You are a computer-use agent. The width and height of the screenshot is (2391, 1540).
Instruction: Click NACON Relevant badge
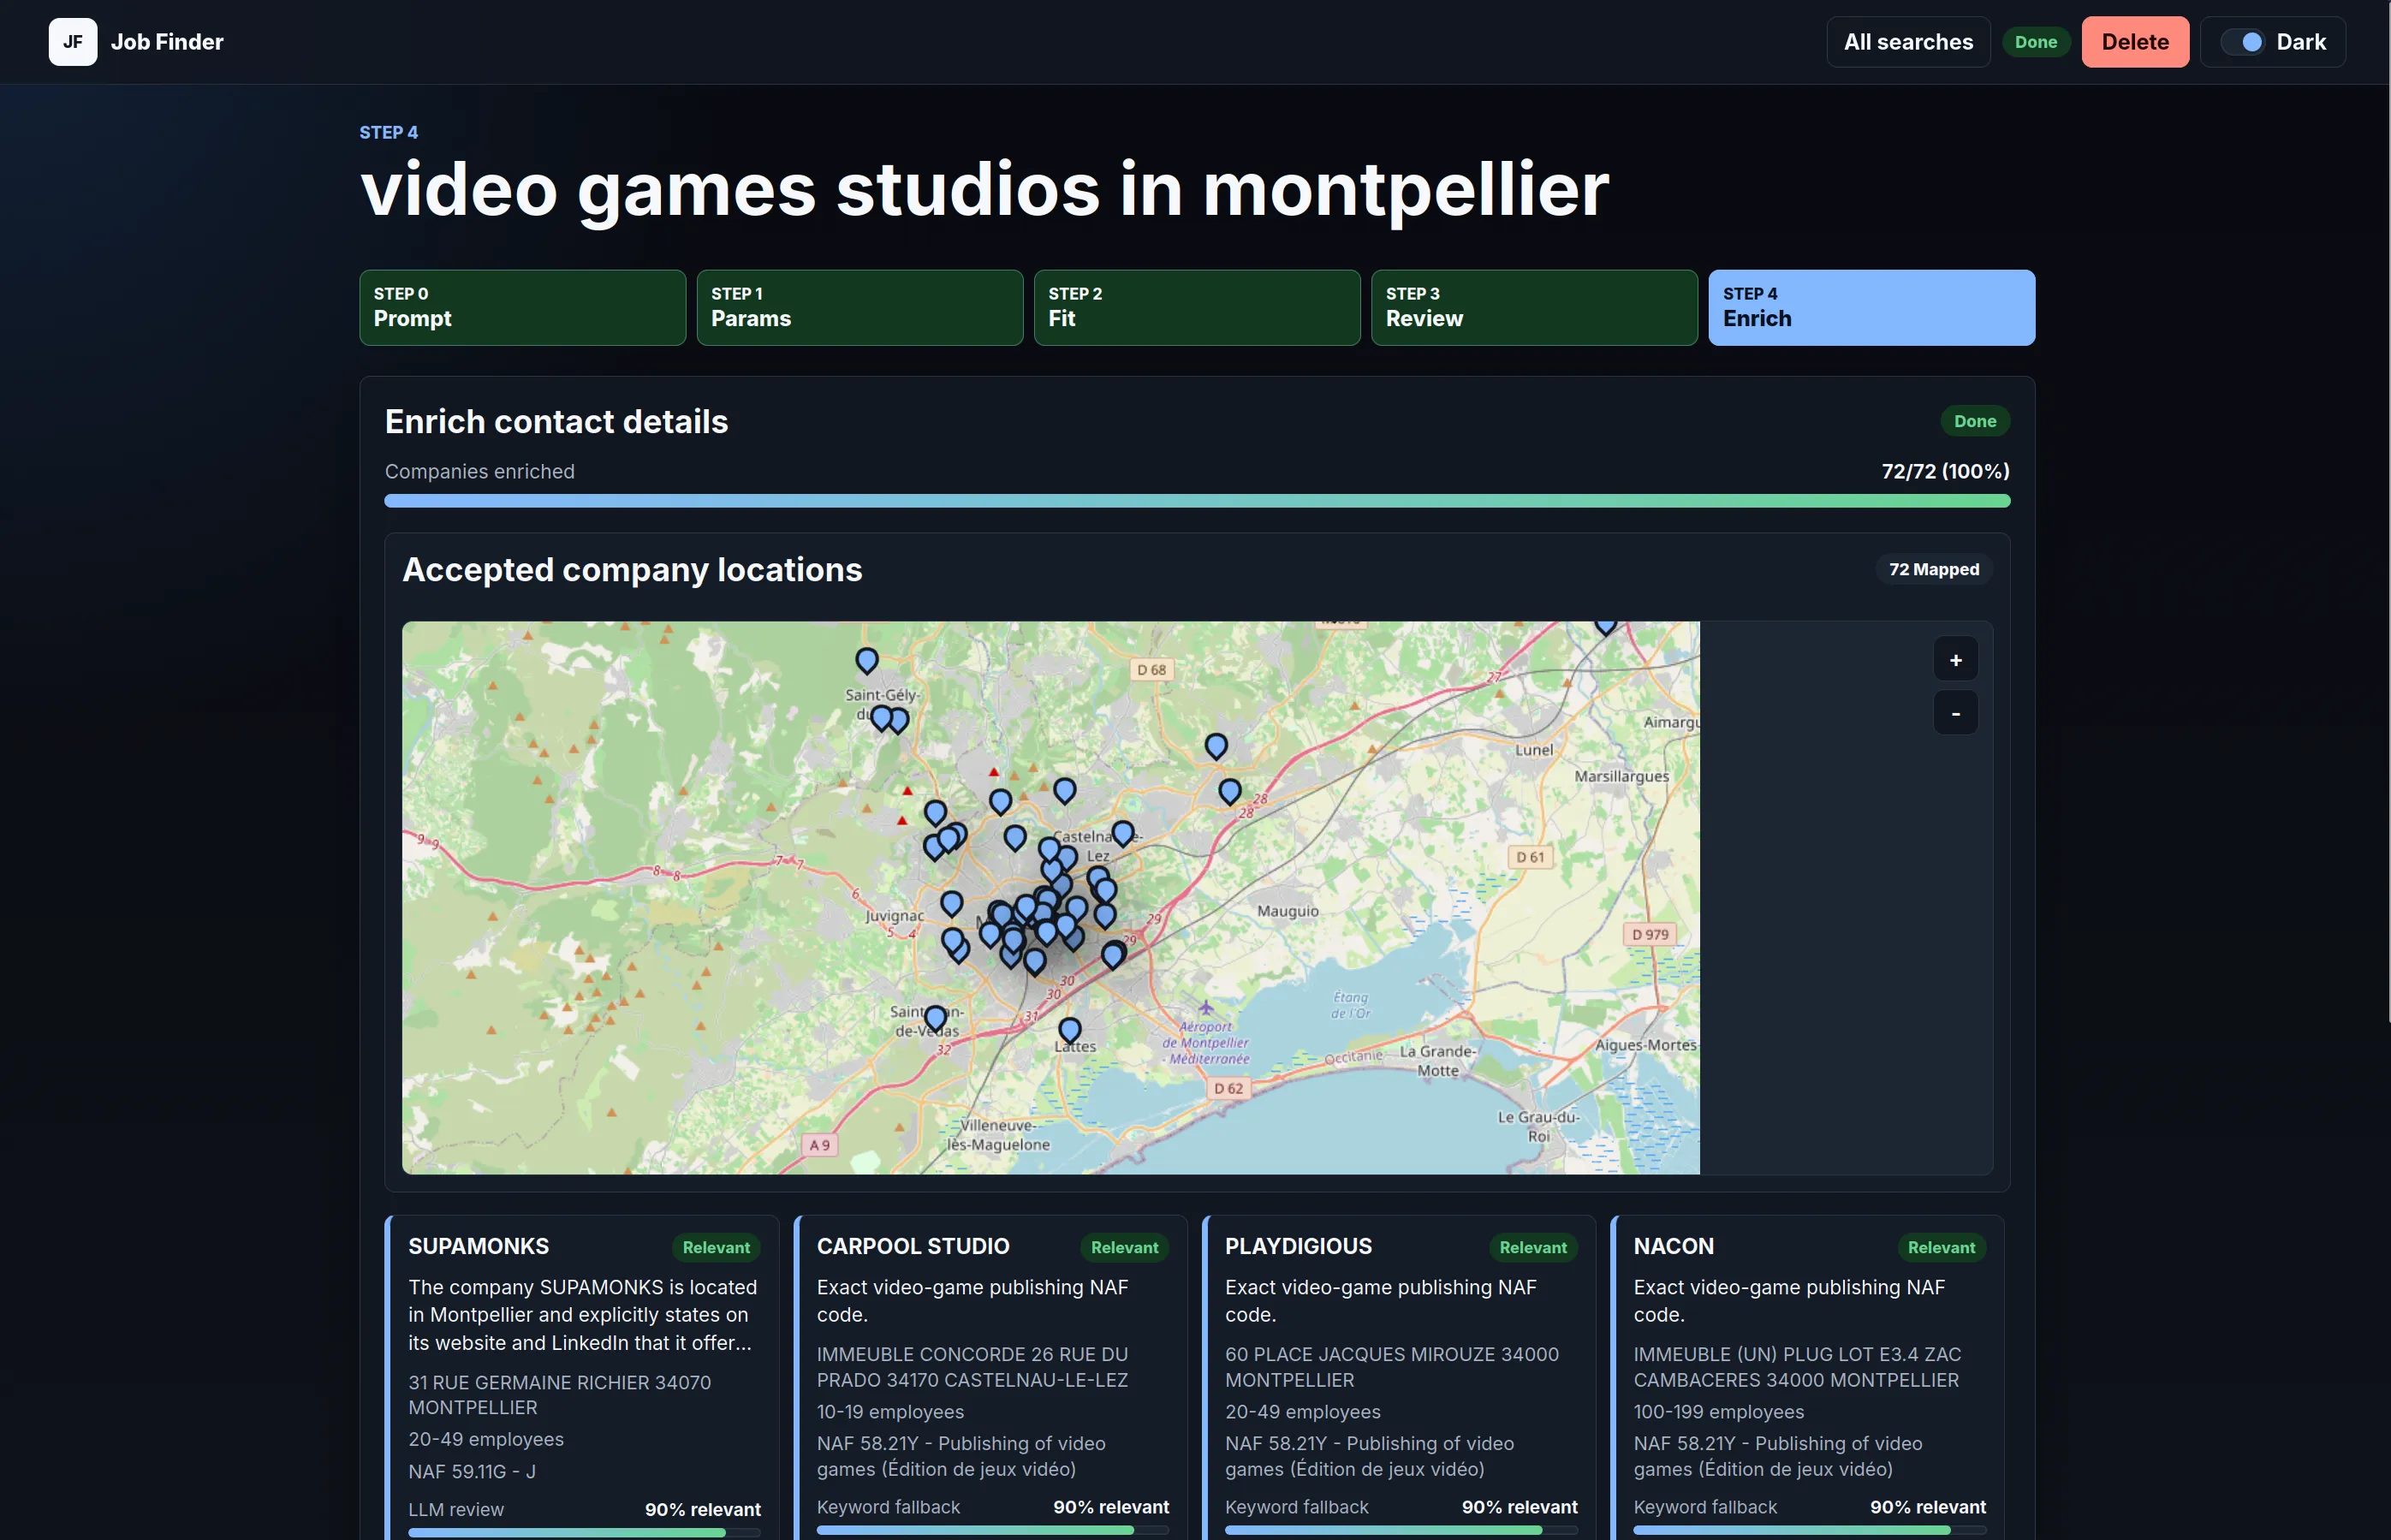point(1941,1247)
